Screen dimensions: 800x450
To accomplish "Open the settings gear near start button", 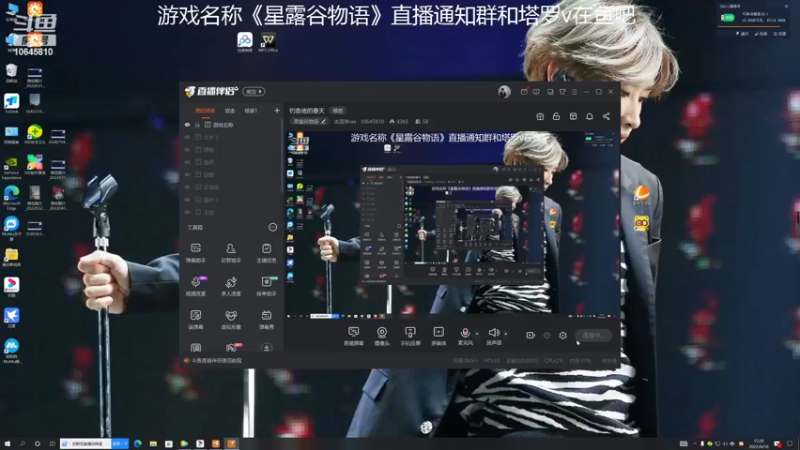I will click(563, 335).
